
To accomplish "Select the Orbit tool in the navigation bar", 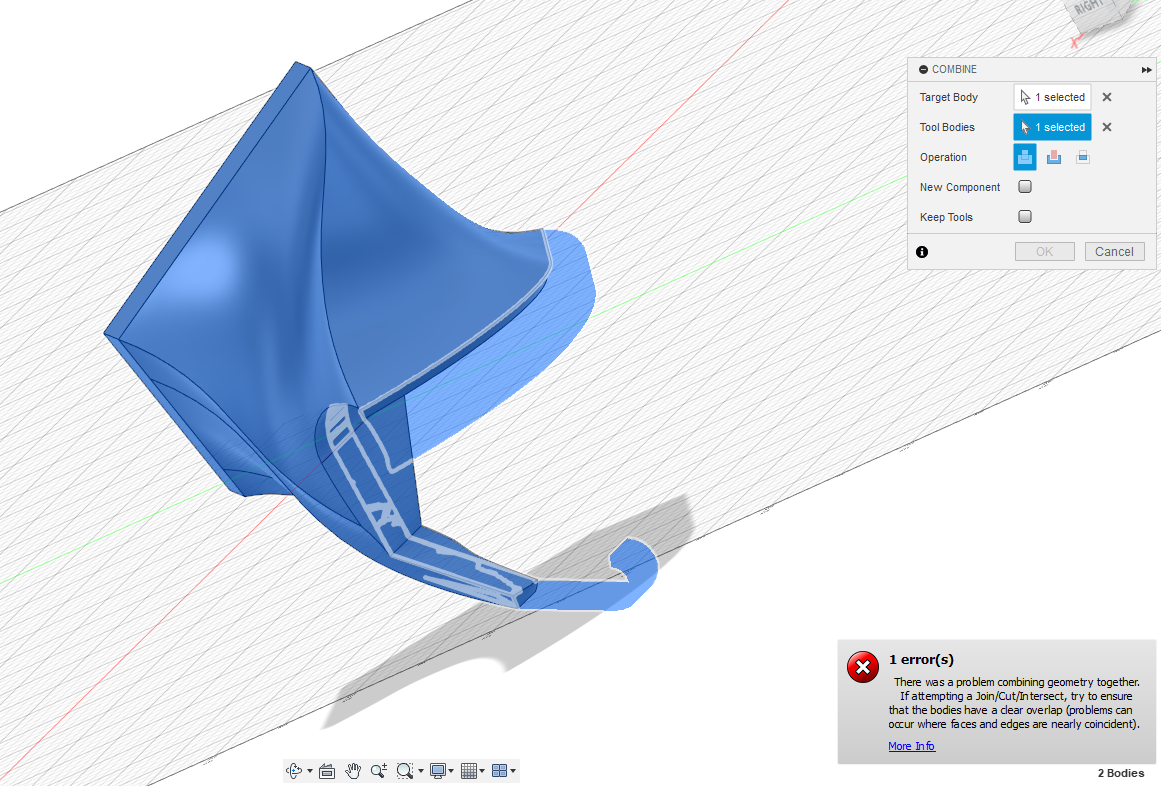I will point(294,770).
